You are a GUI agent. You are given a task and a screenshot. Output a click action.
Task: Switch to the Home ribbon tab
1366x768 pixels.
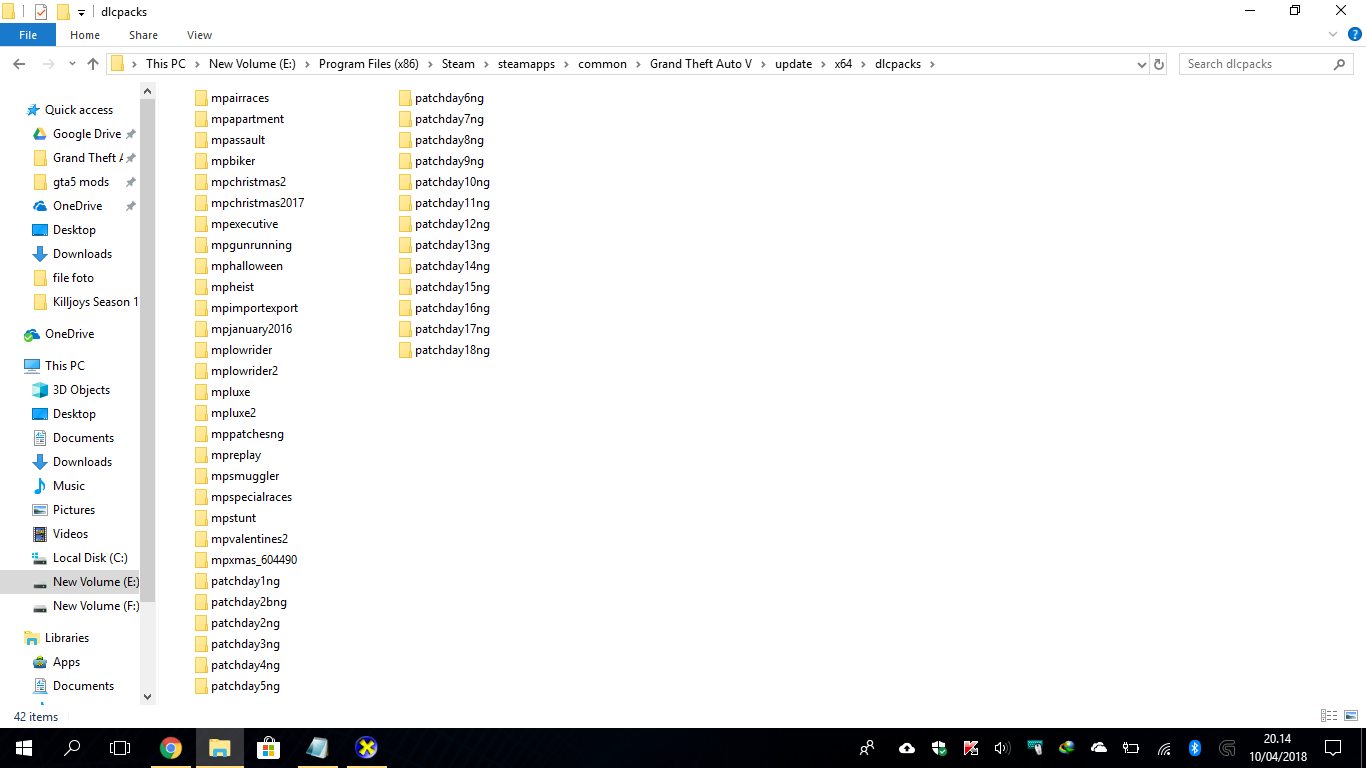(85, 35)
